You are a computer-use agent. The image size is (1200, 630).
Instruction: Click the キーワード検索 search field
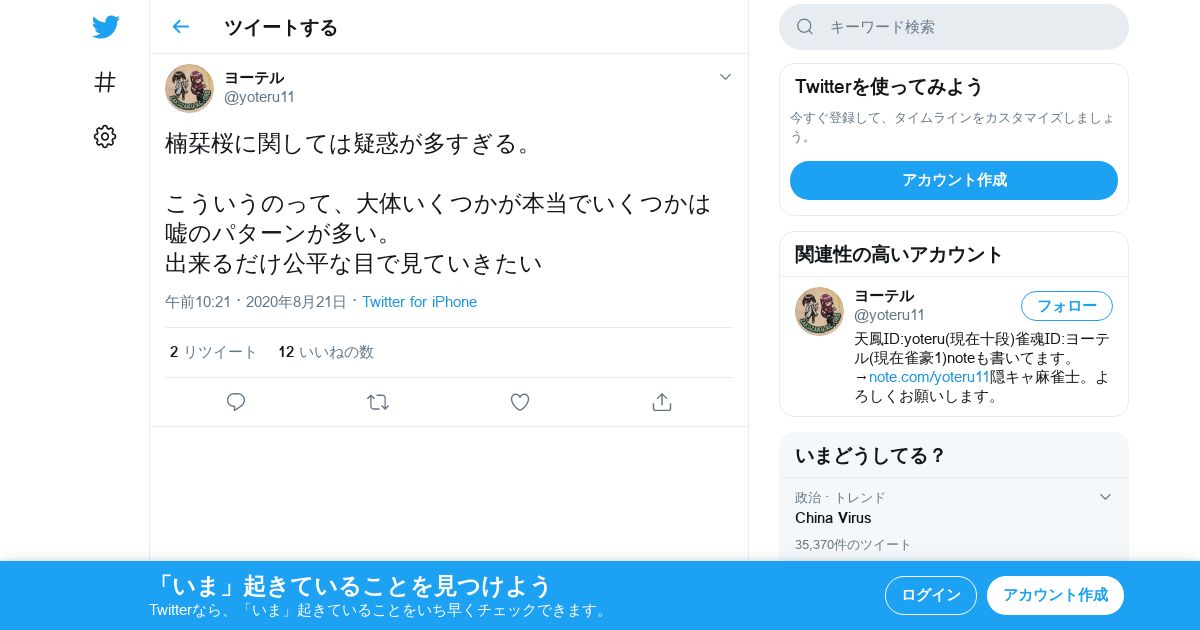(x=954, y=27)
